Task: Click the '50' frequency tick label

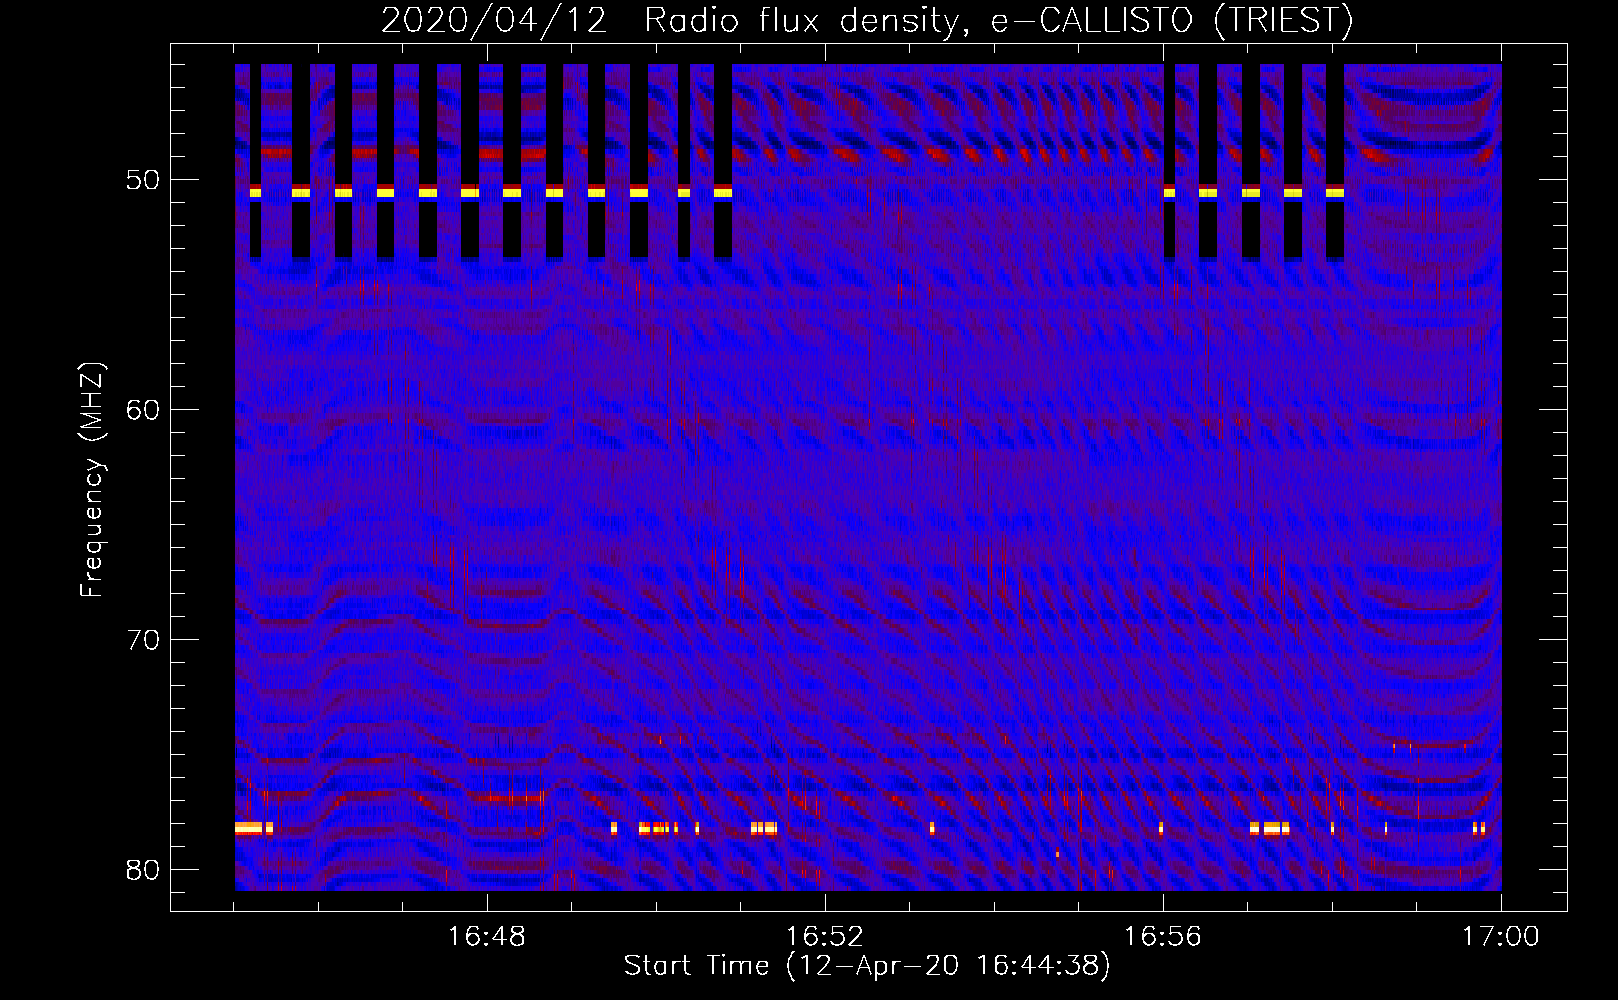Action: click(144, 180)
